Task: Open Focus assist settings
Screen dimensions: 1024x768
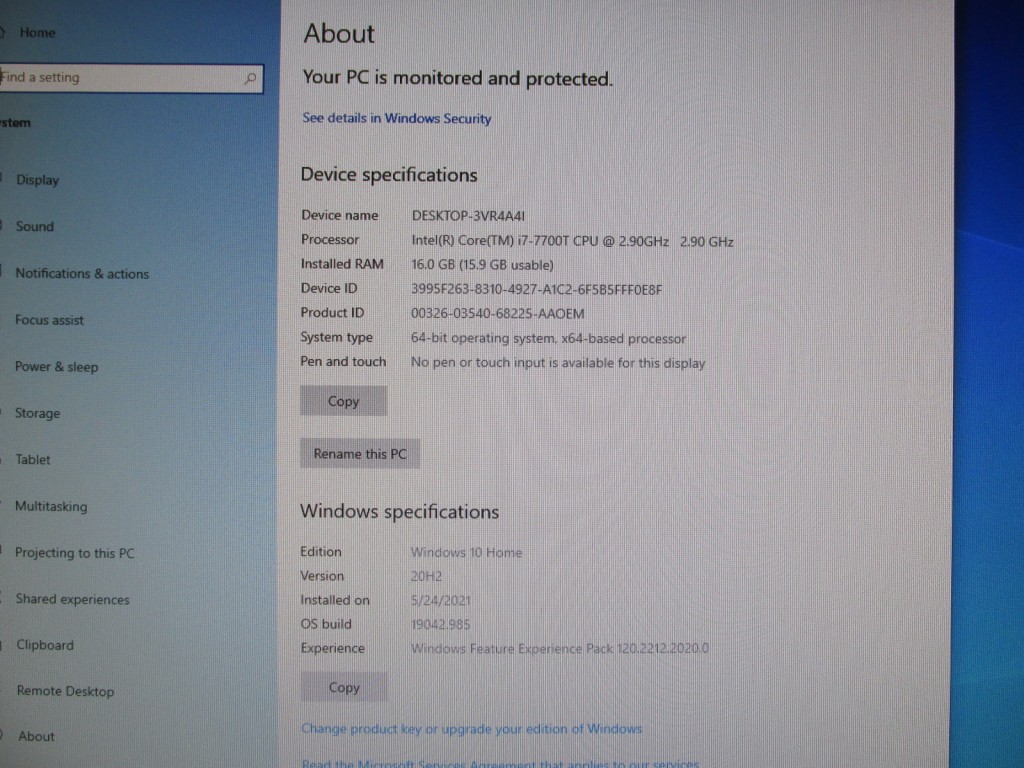Action: (50, 320)
